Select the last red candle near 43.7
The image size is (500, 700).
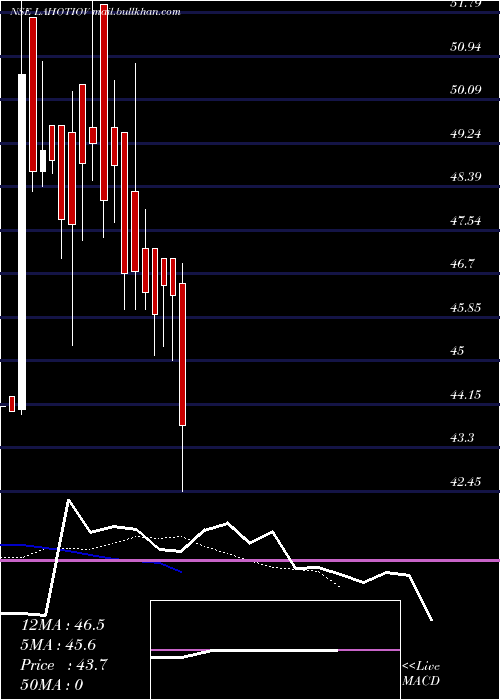(183, 354)
